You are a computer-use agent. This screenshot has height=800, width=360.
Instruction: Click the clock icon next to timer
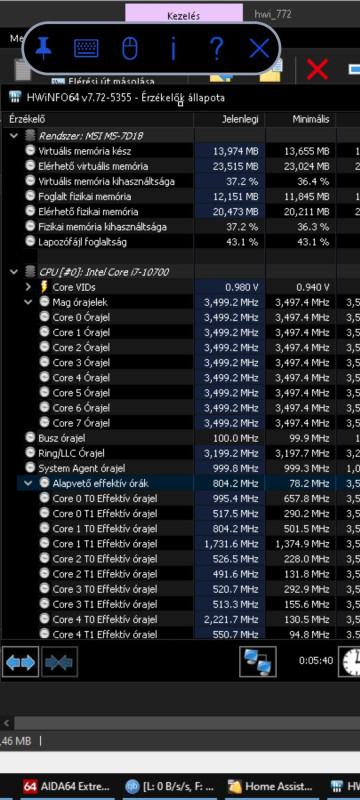[351, 662]
